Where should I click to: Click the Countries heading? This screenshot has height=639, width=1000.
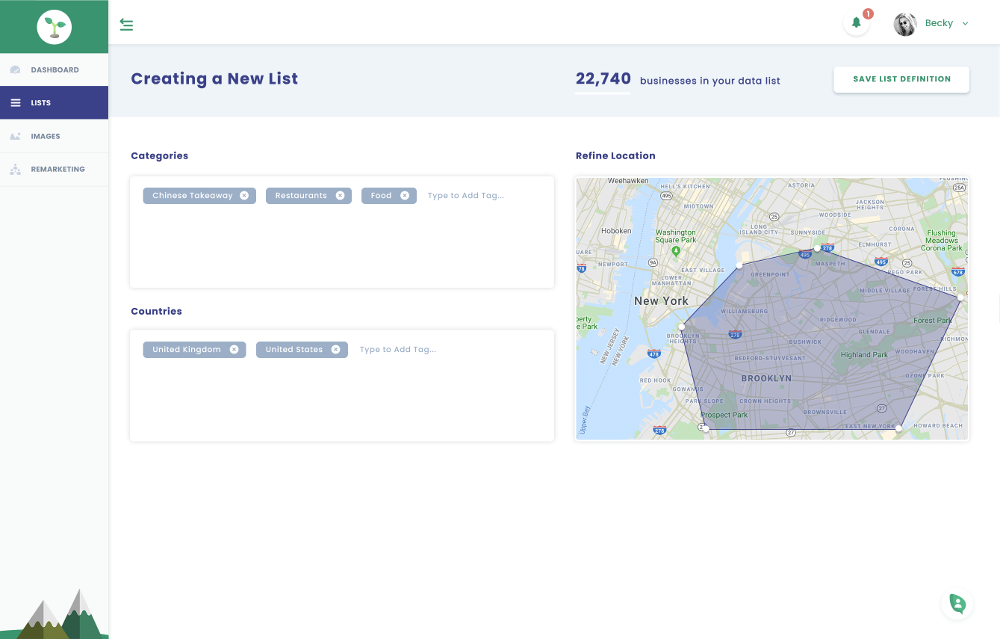(156, 311)
